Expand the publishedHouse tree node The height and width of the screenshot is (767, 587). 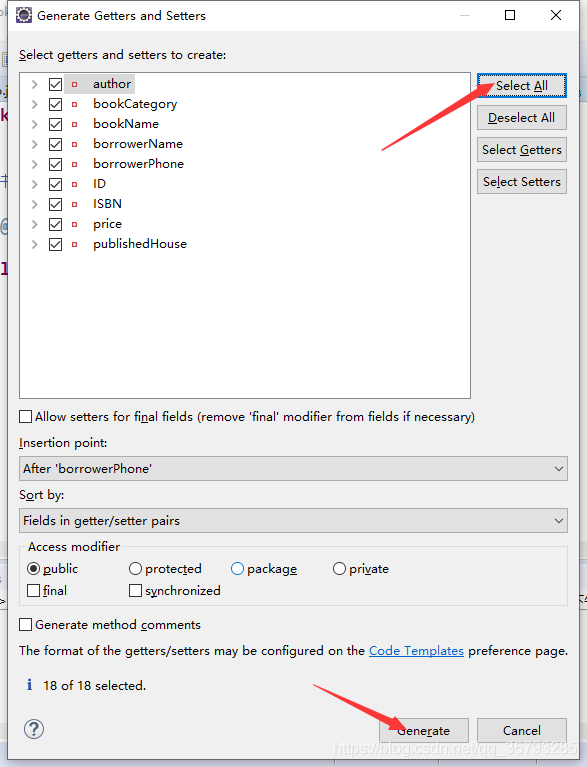[34, 244]
